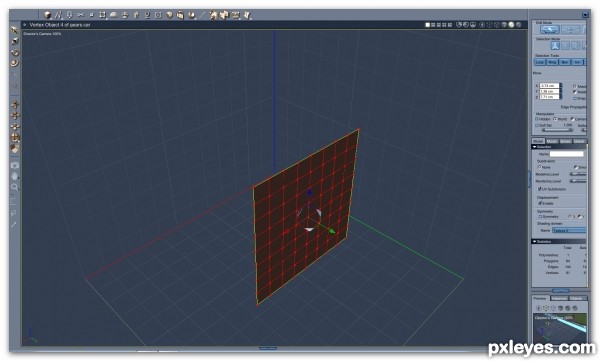
Task: Choose the magnifier zoom tool in left toolbar
Action: coord(15,187)
